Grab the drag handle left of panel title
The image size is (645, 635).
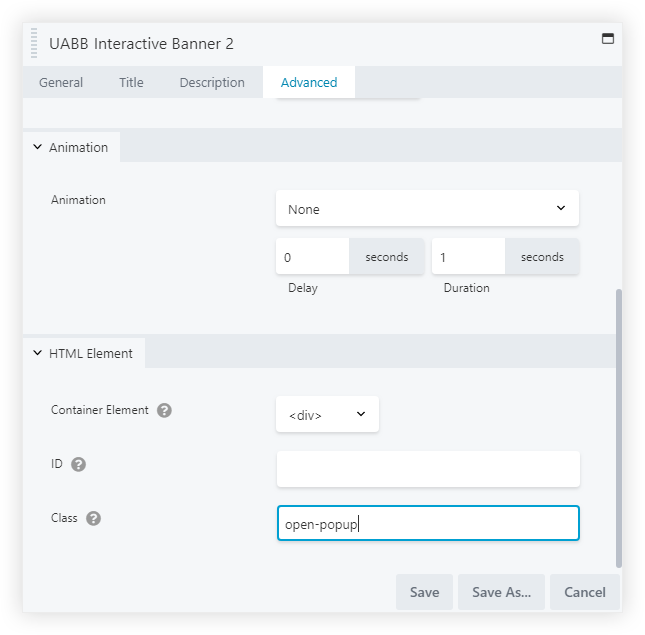click(x=34, y=44)
